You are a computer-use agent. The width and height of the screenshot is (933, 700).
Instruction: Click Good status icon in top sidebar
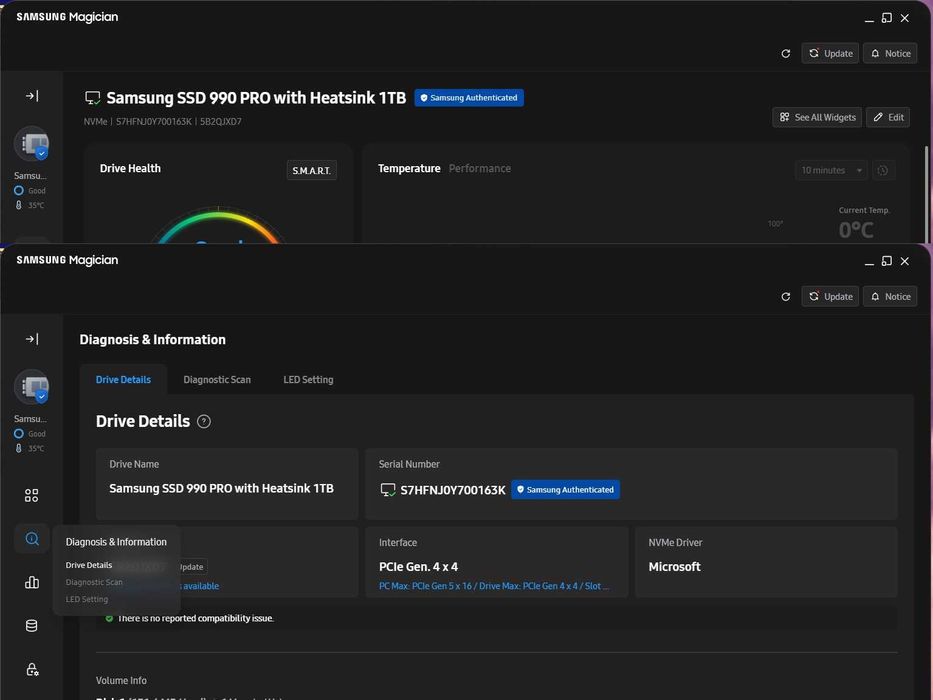click(18, 190)
